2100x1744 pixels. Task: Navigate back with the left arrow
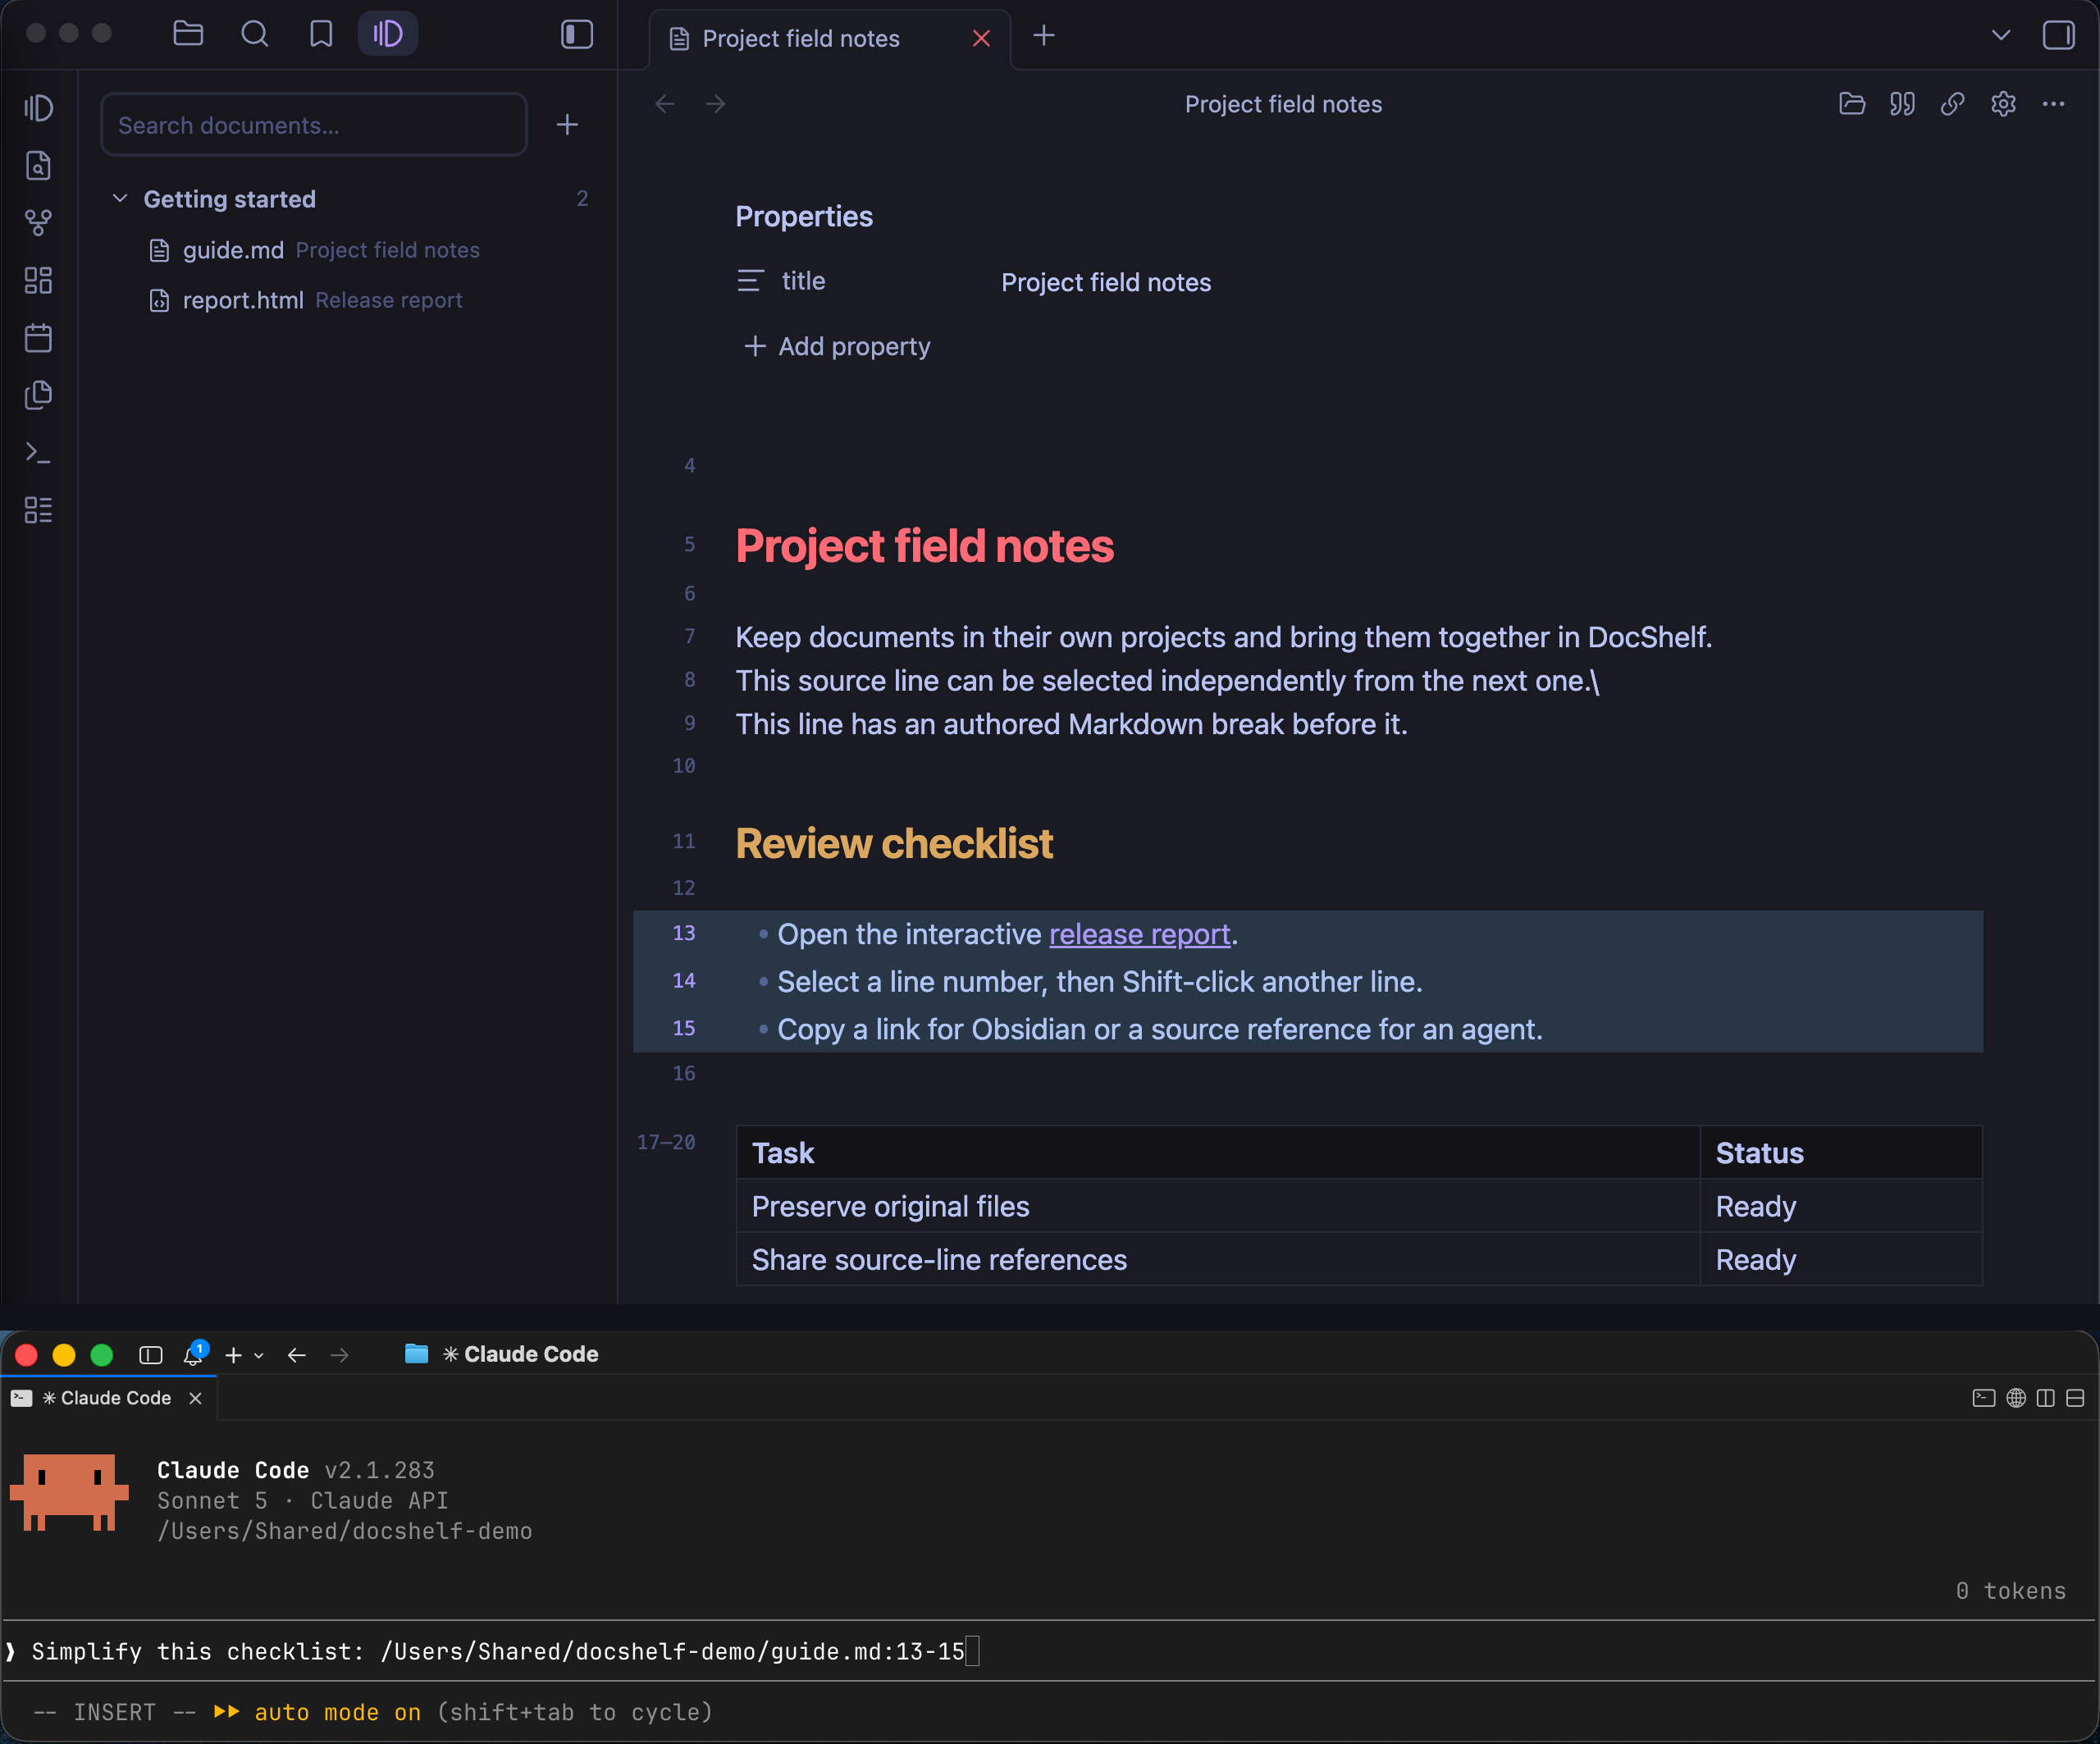pos(665,104)
